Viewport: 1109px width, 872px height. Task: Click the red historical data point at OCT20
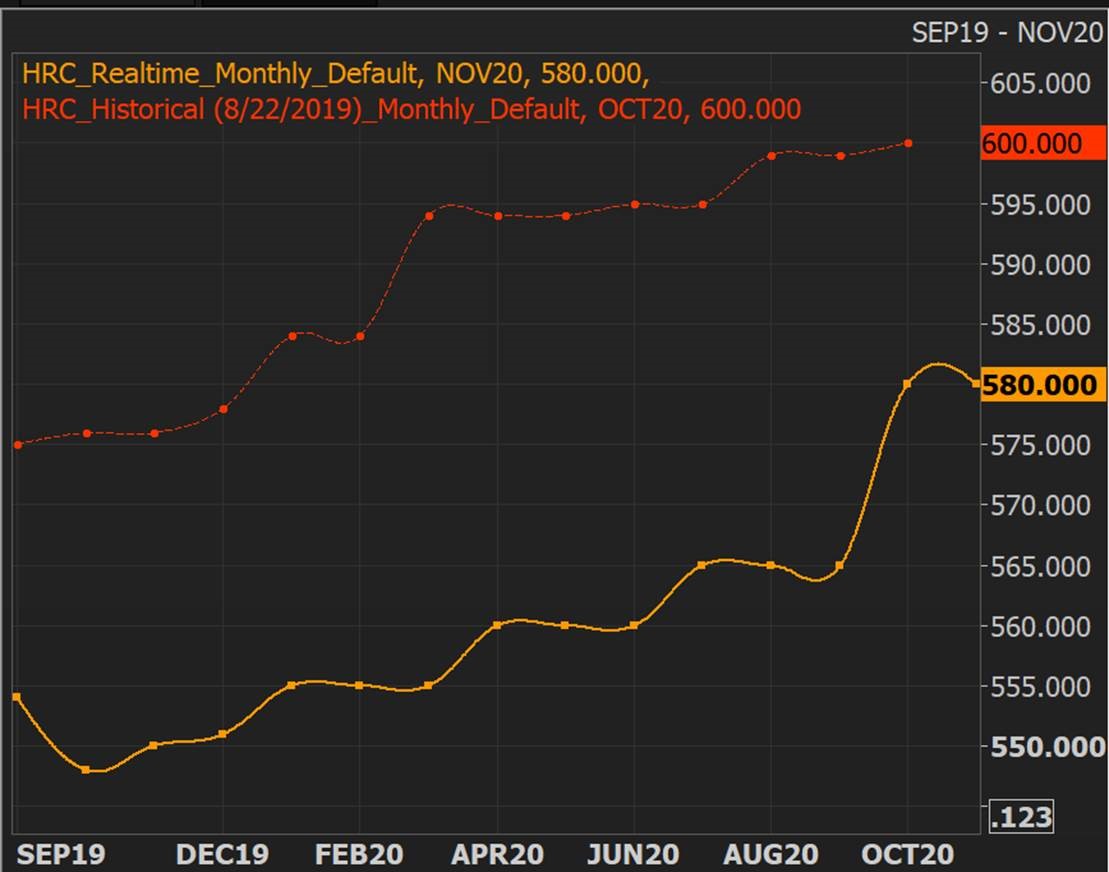(x=908, y=143)
